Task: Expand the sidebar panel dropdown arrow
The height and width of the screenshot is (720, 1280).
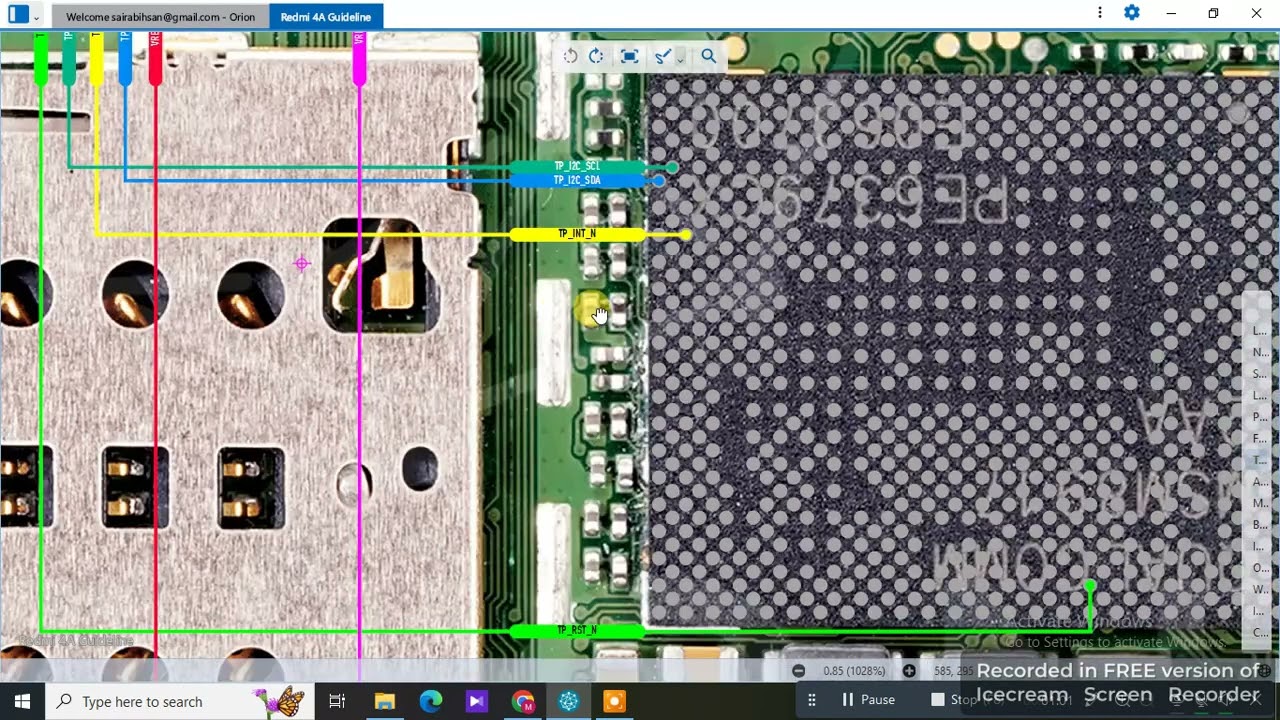Action: [x=37, y=16]
